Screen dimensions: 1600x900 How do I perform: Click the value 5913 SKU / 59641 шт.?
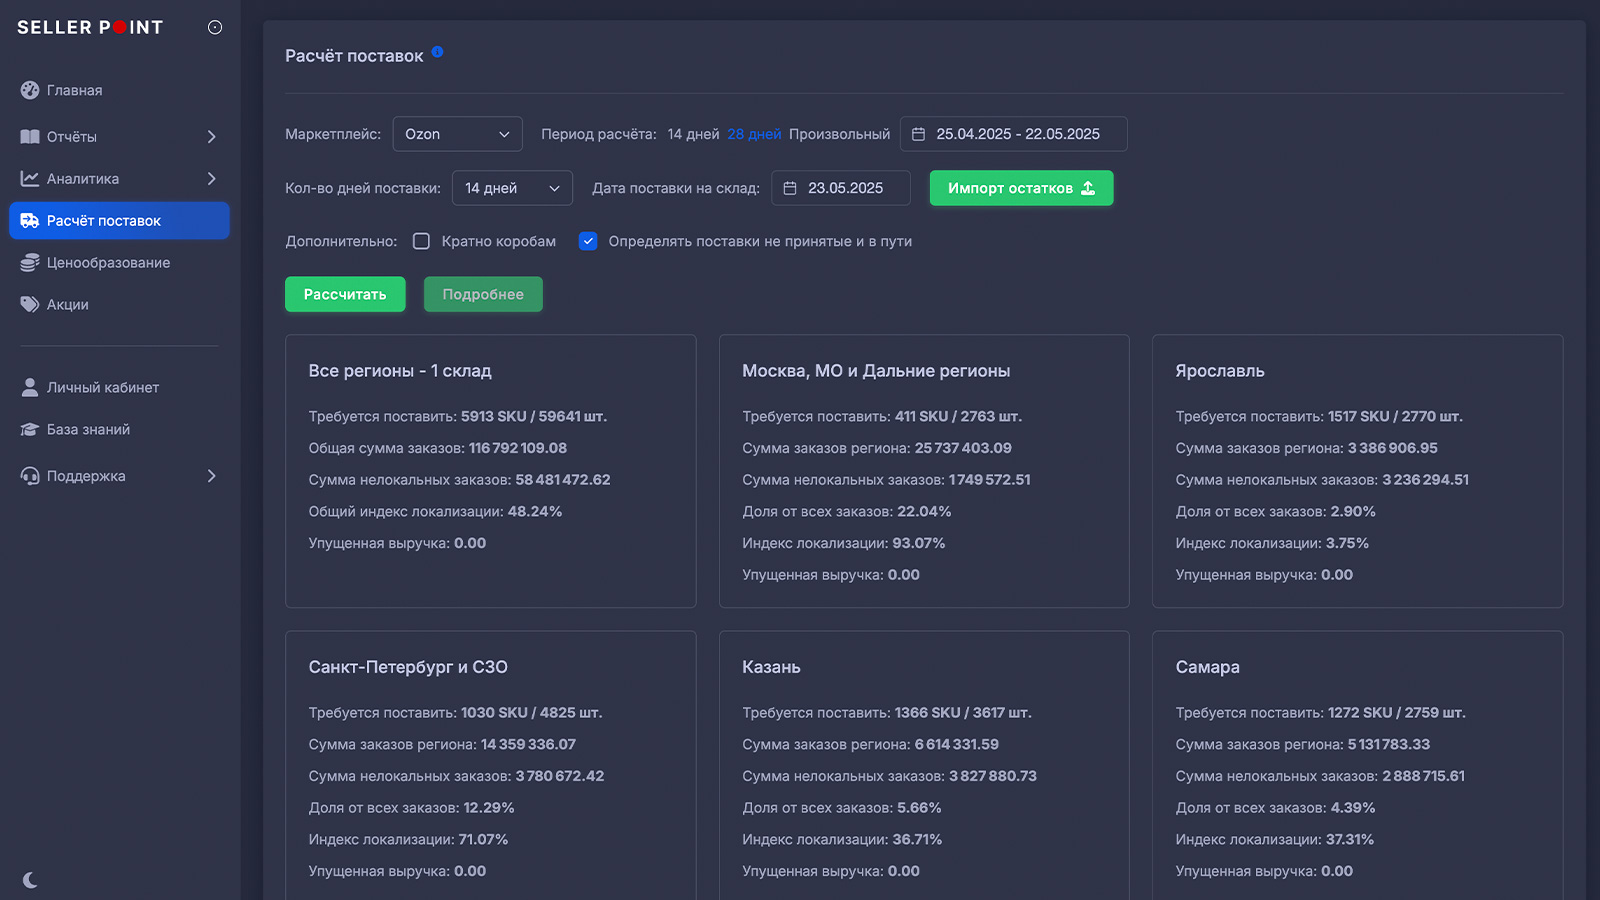click(534, 416)
